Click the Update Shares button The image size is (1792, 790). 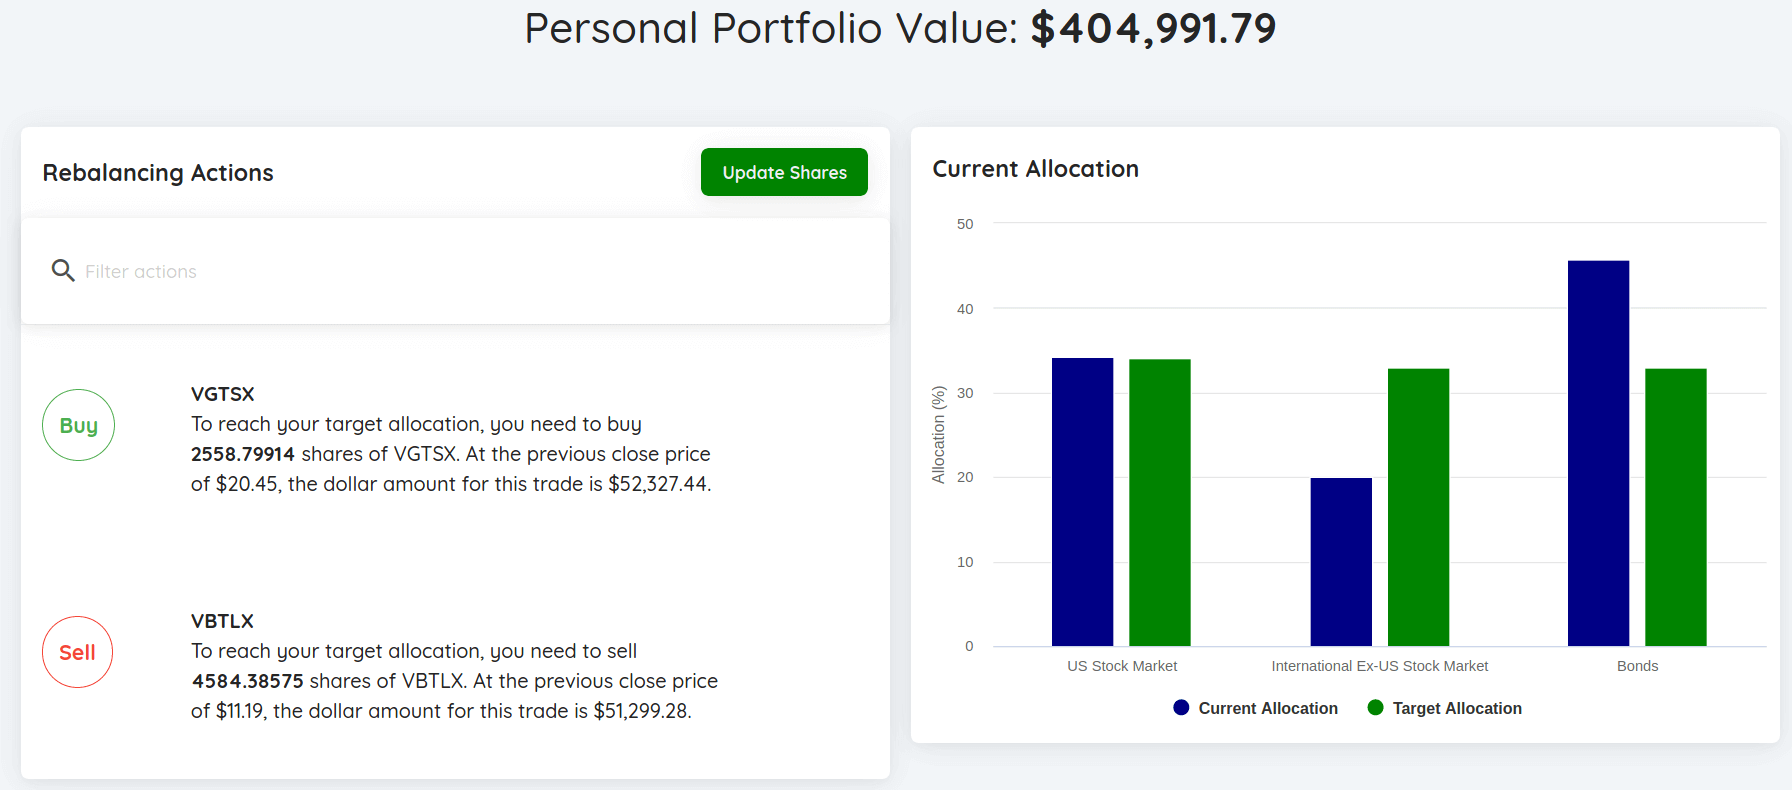(x=784, y=172)
